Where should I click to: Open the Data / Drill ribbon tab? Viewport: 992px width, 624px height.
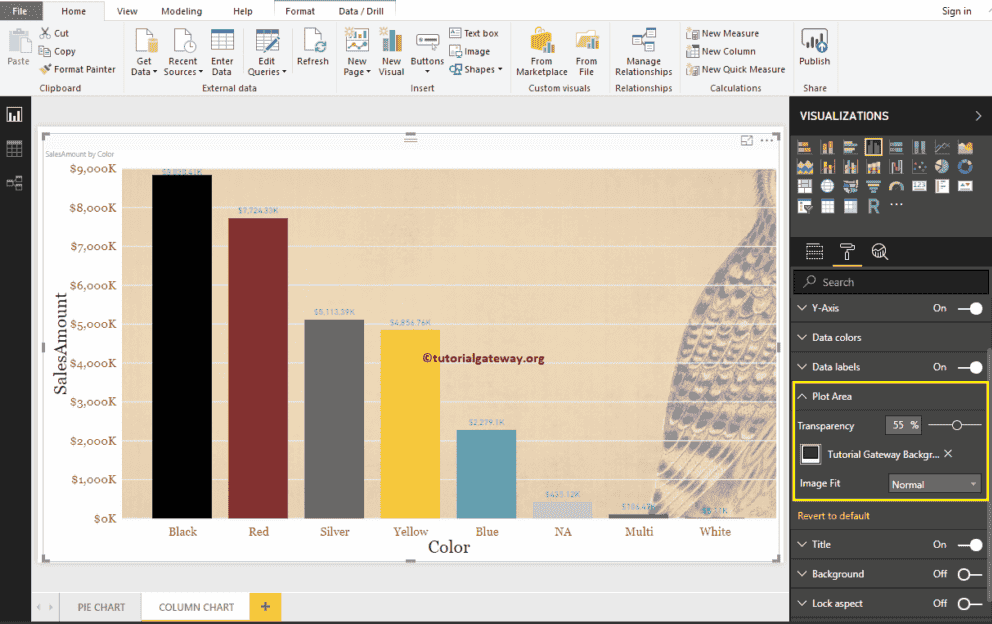coord(361,11)
